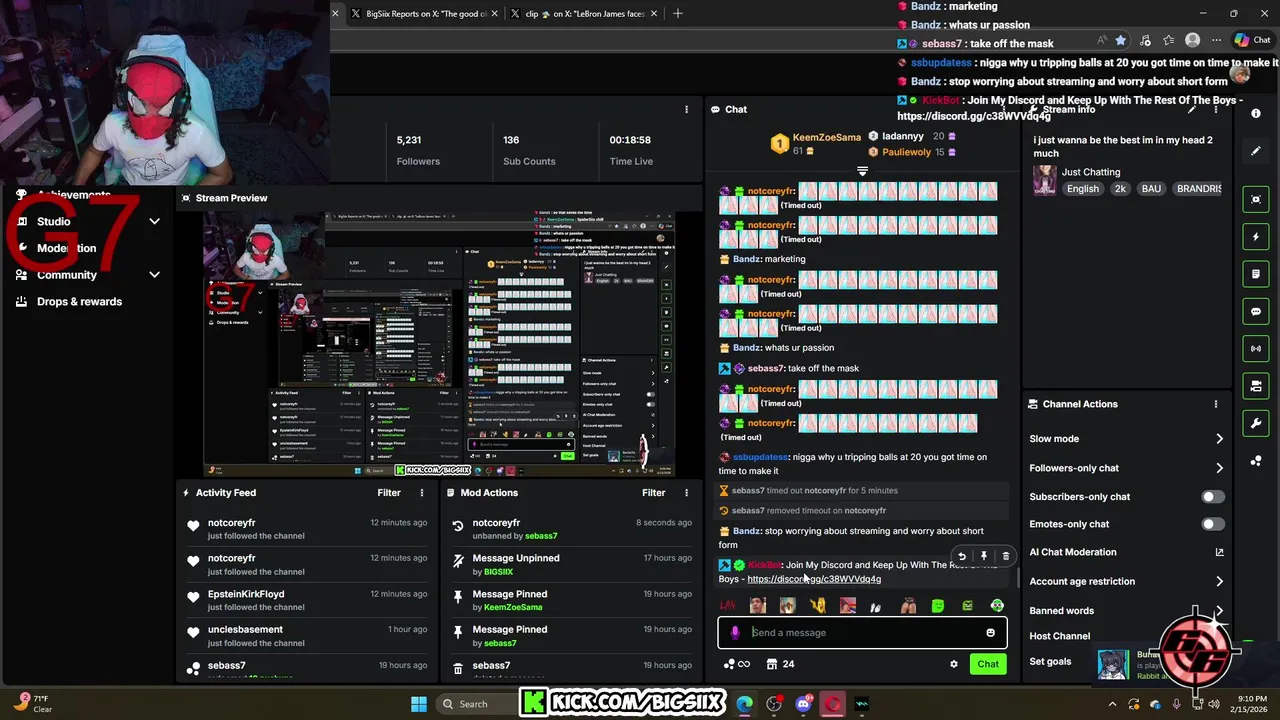This screenshot has width=1280, height=720.
Task: Click the Just Chatting category
Action: [x=1091, y=172]
